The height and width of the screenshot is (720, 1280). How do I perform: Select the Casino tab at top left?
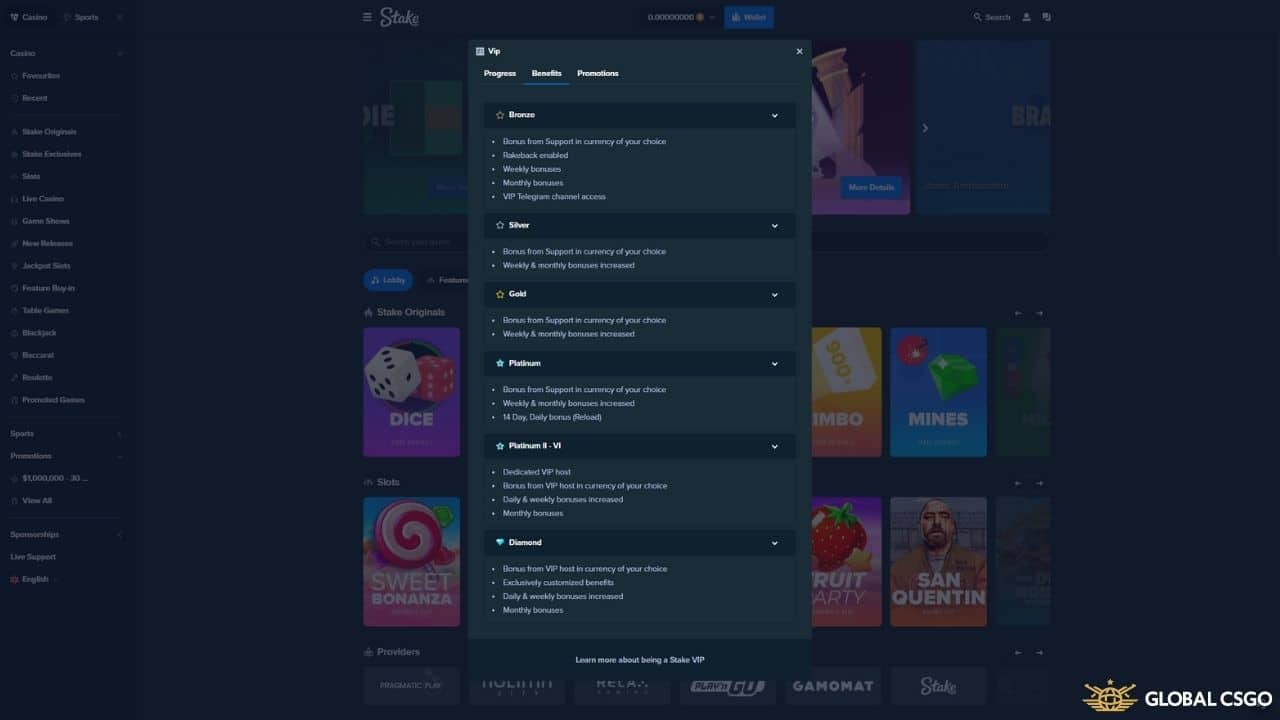pos(28,17)
